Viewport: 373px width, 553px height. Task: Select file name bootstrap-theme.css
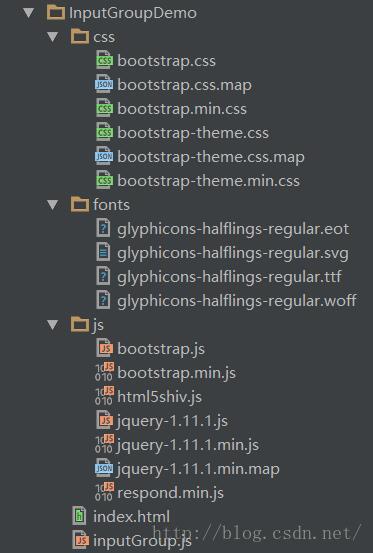pos(193,133)
